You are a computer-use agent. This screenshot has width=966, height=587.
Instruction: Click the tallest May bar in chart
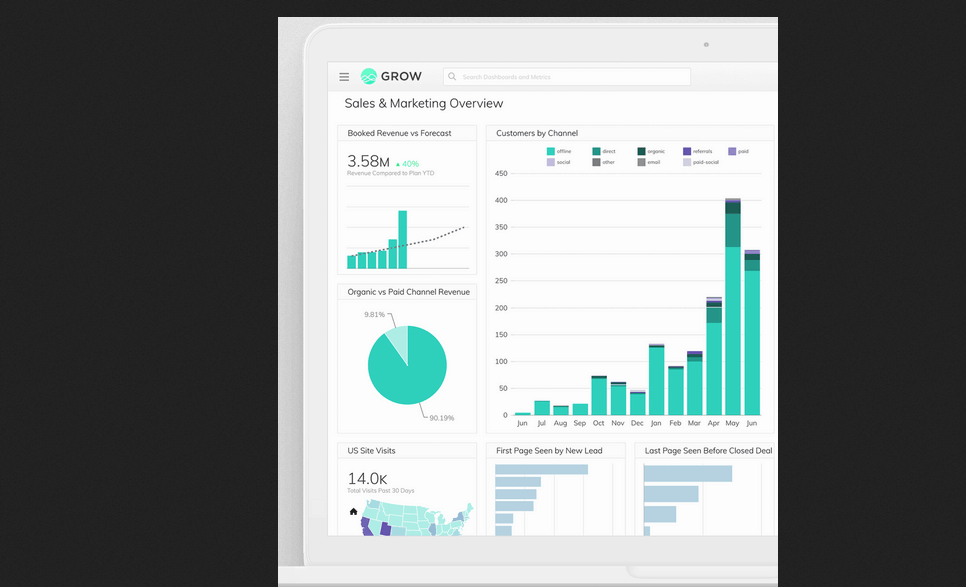pyautogui.click(x=733, y=330)
